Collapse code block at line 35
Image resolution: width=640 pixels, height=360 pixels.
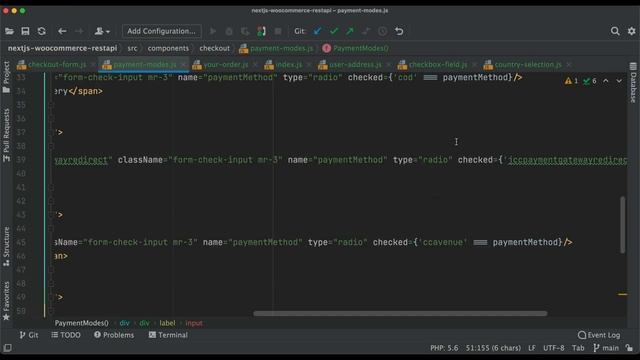(x=52, y=105)
